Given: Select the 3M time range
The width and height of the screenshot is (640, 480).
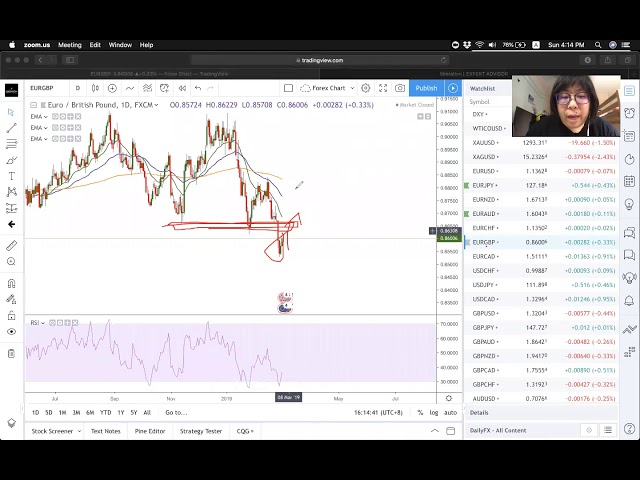Looking at the screenshot, I should [x=76, y=412].
